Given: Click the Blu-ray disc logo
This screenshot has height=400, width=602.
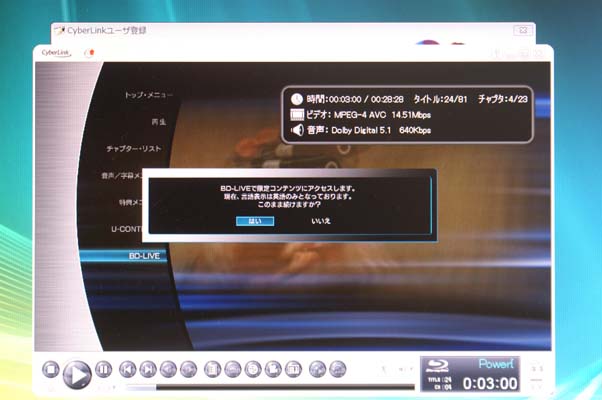Looking at the screenshot, I should pos(438,366).
